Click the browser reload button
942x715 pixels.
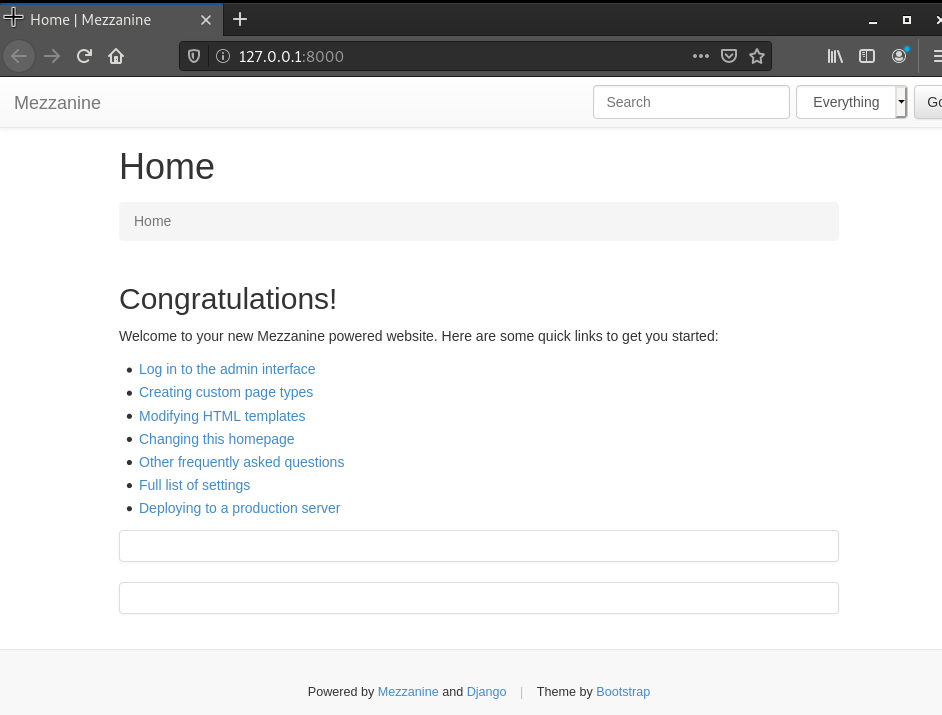84,56
